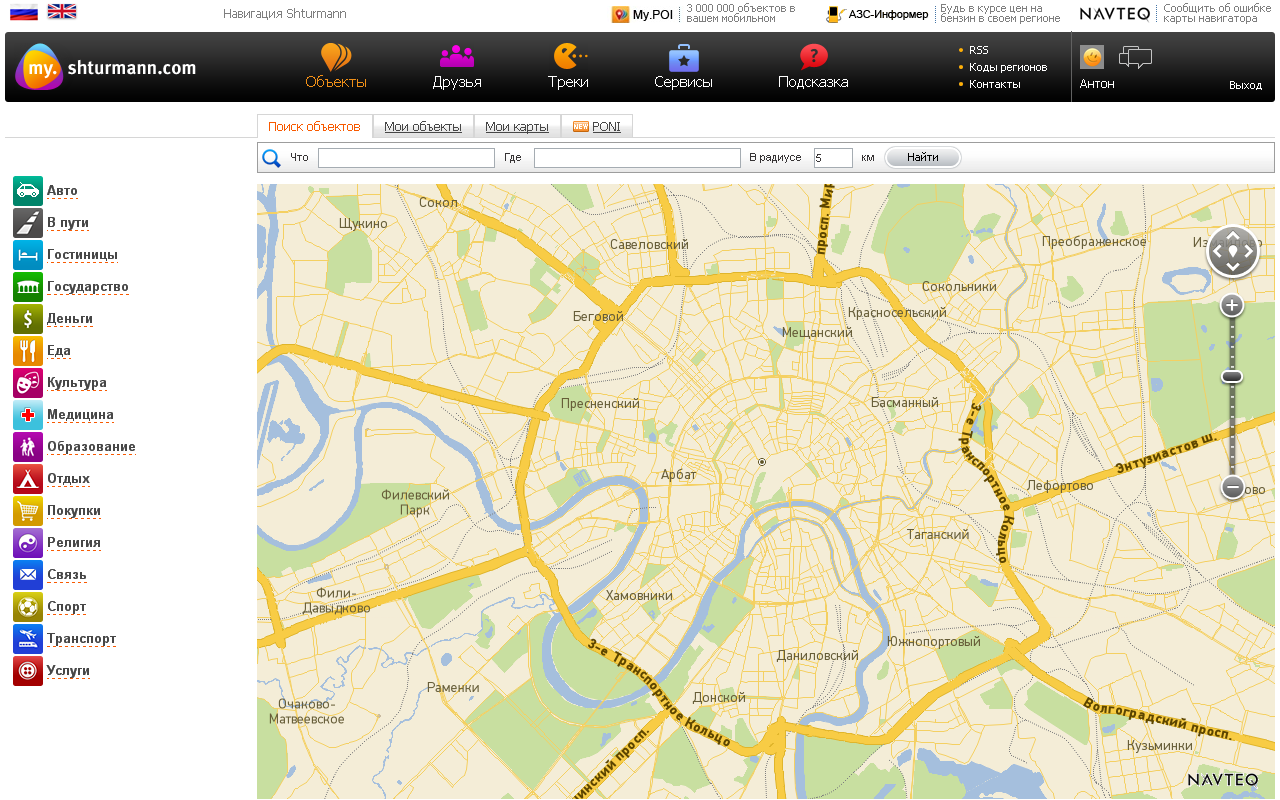
Task: Open the Мои карты tab
Action: pos(517,127)
